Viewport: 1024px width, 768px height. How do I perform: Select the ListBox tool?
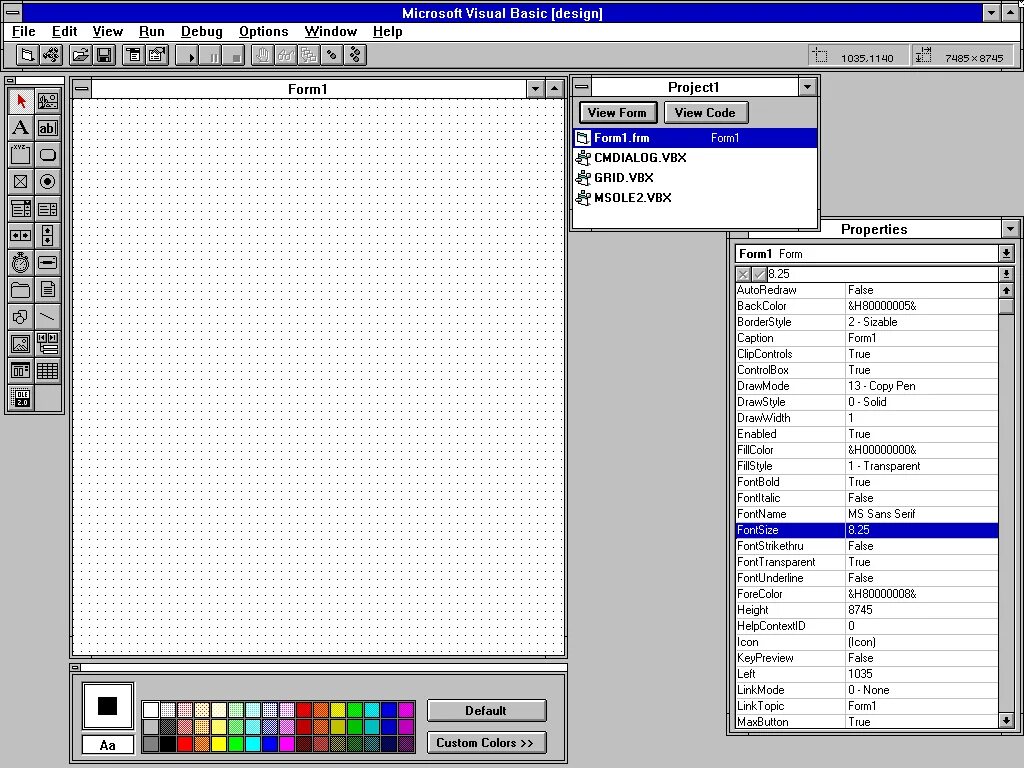tap(48, 209)
